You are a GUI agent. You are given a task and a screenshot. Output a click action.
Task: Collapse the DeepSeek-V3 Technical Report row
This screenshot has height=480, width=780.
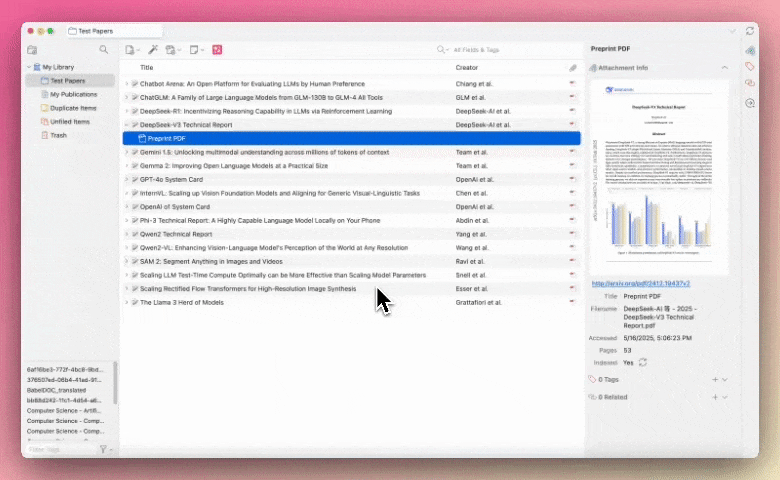click(126, 125)
